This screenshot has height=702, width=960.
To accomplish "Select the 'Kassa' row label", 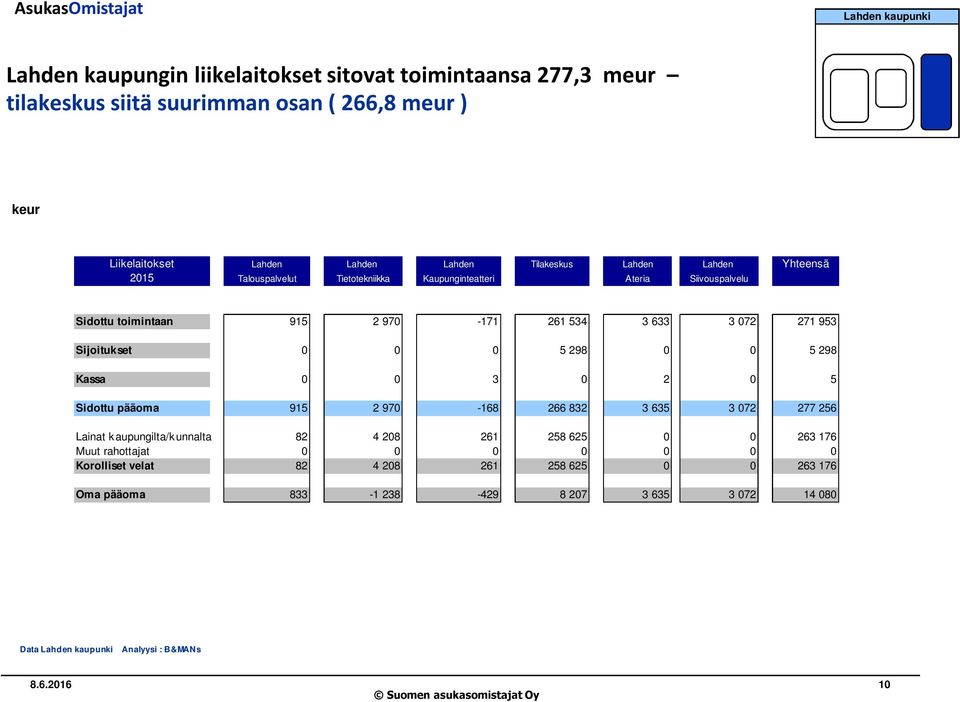I will (x=141, y=379).
